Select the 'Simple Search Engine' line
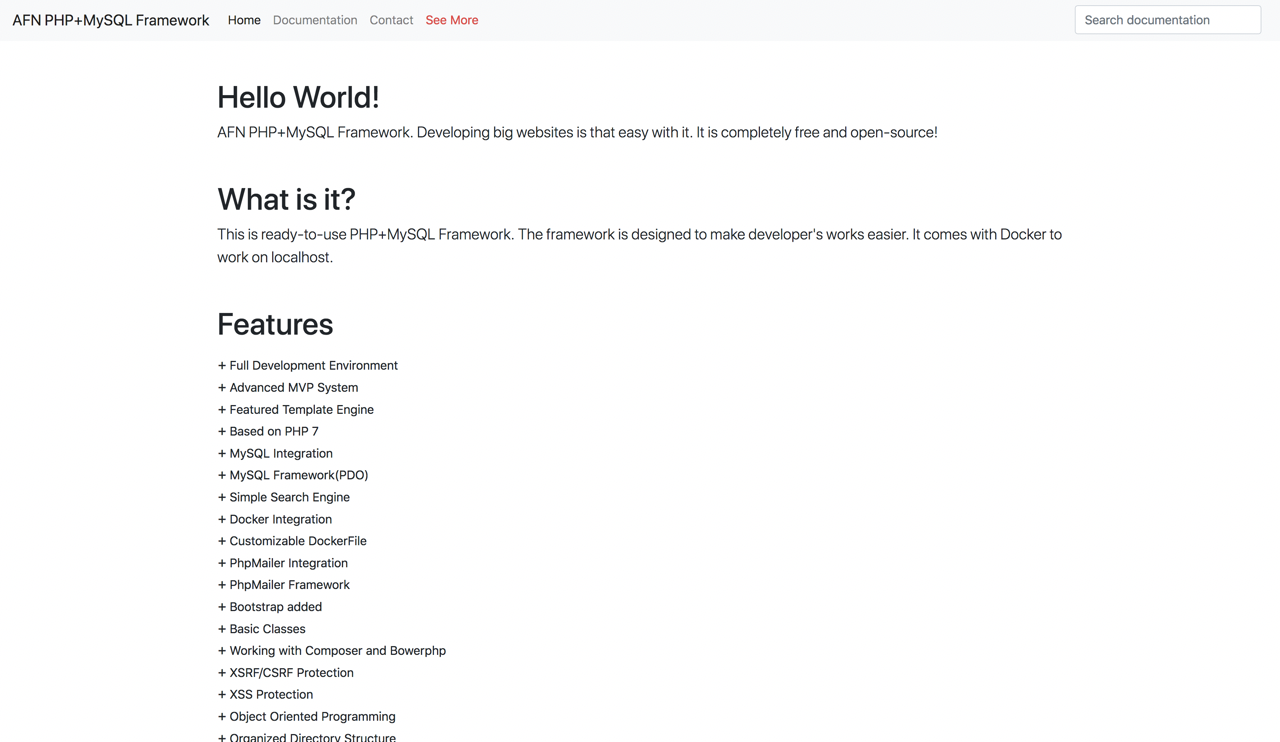 tap(284, 498)
